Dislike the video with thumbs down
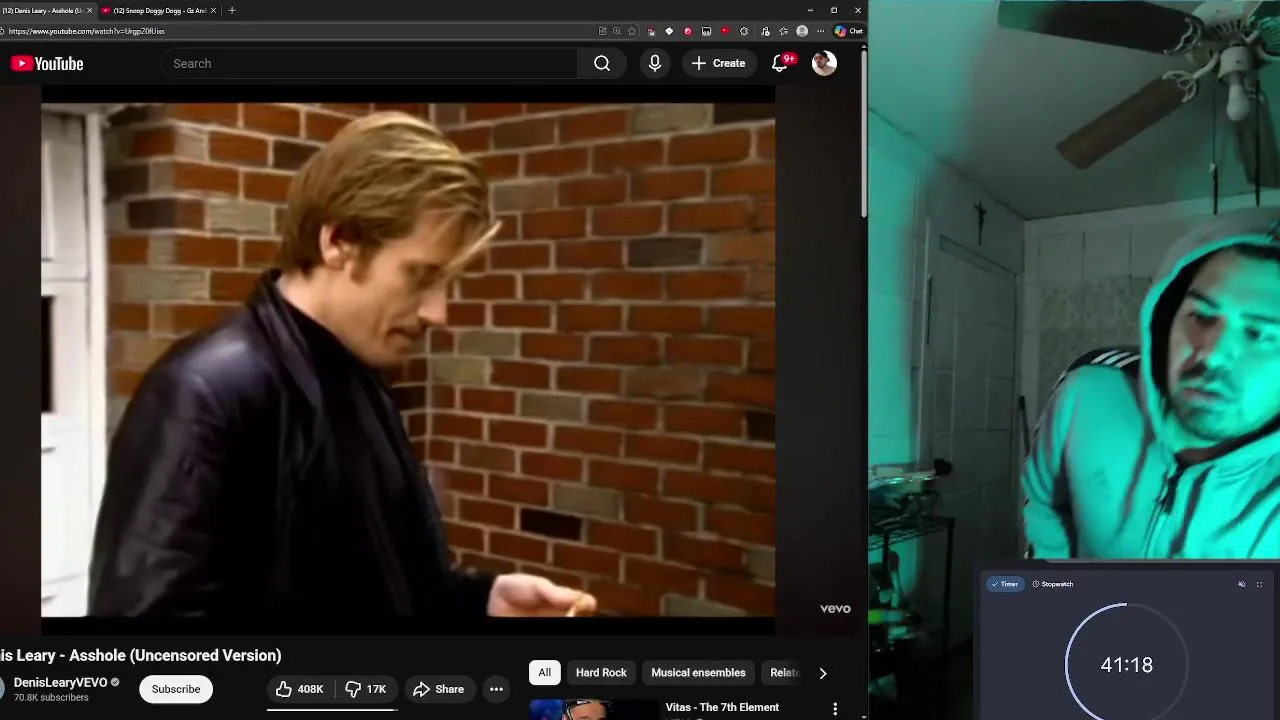This screenshot has width=1280, height=720. pyautogui.click(x=365, y=689)
